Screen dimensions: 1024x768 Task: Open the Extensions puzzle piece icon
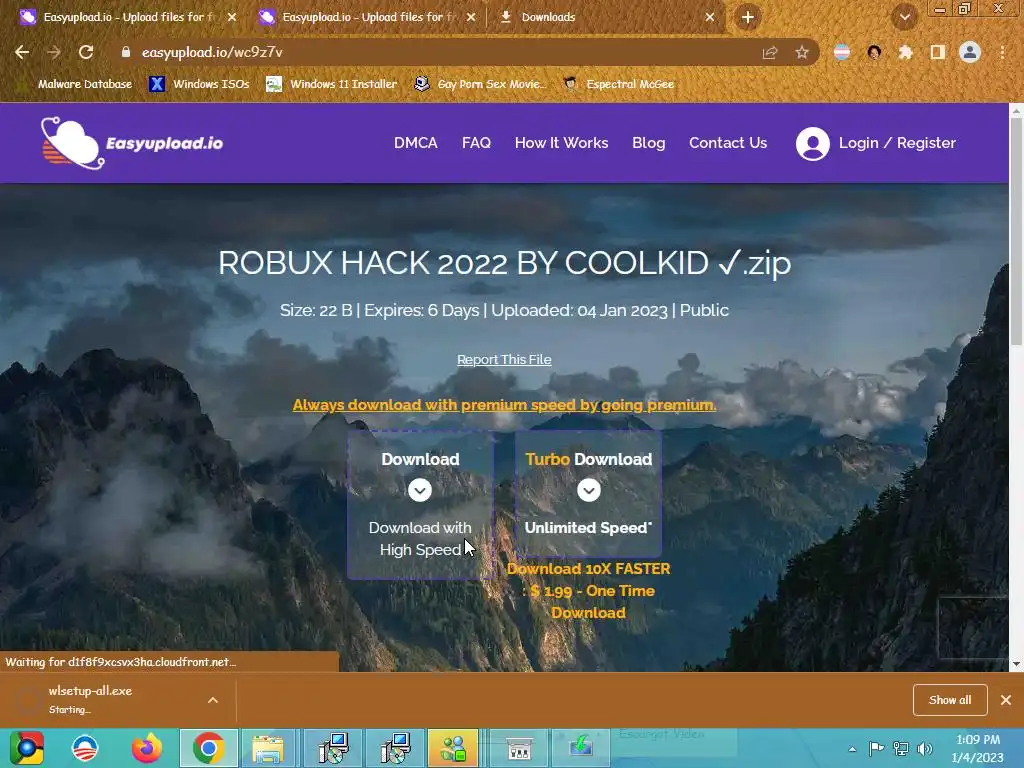tap(905, 52)
